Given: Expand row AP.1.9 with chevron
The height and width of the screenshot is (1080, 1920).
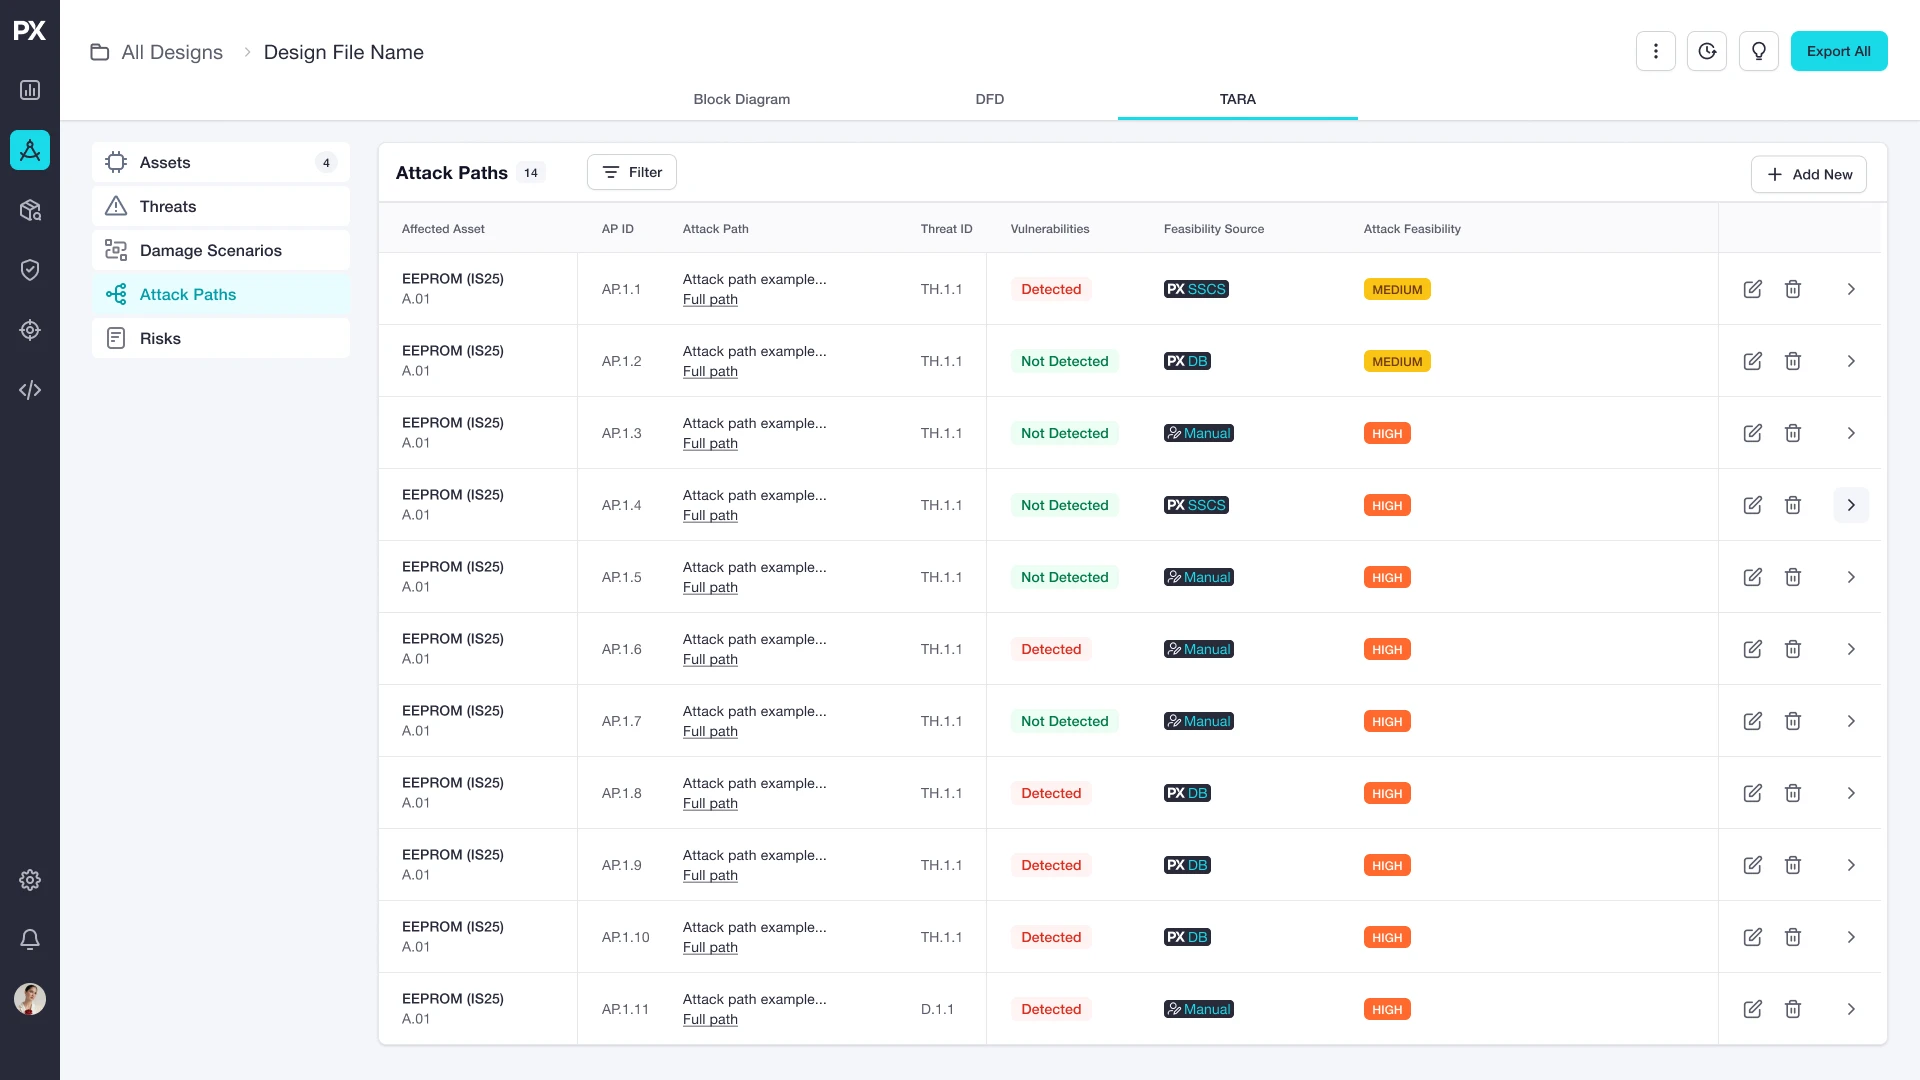Looking at the screenshot, I should [1851, 865].
